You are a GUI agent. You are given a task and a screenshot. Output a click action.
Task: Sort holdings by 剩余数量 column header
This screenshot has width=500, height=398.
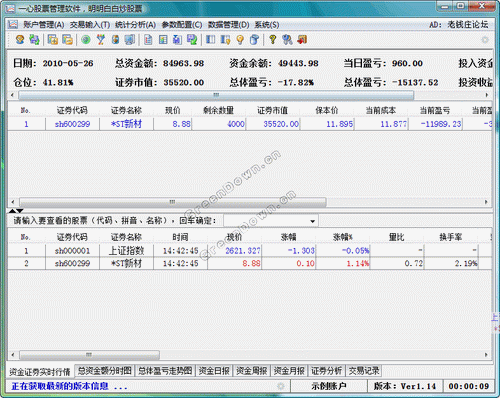218,110
